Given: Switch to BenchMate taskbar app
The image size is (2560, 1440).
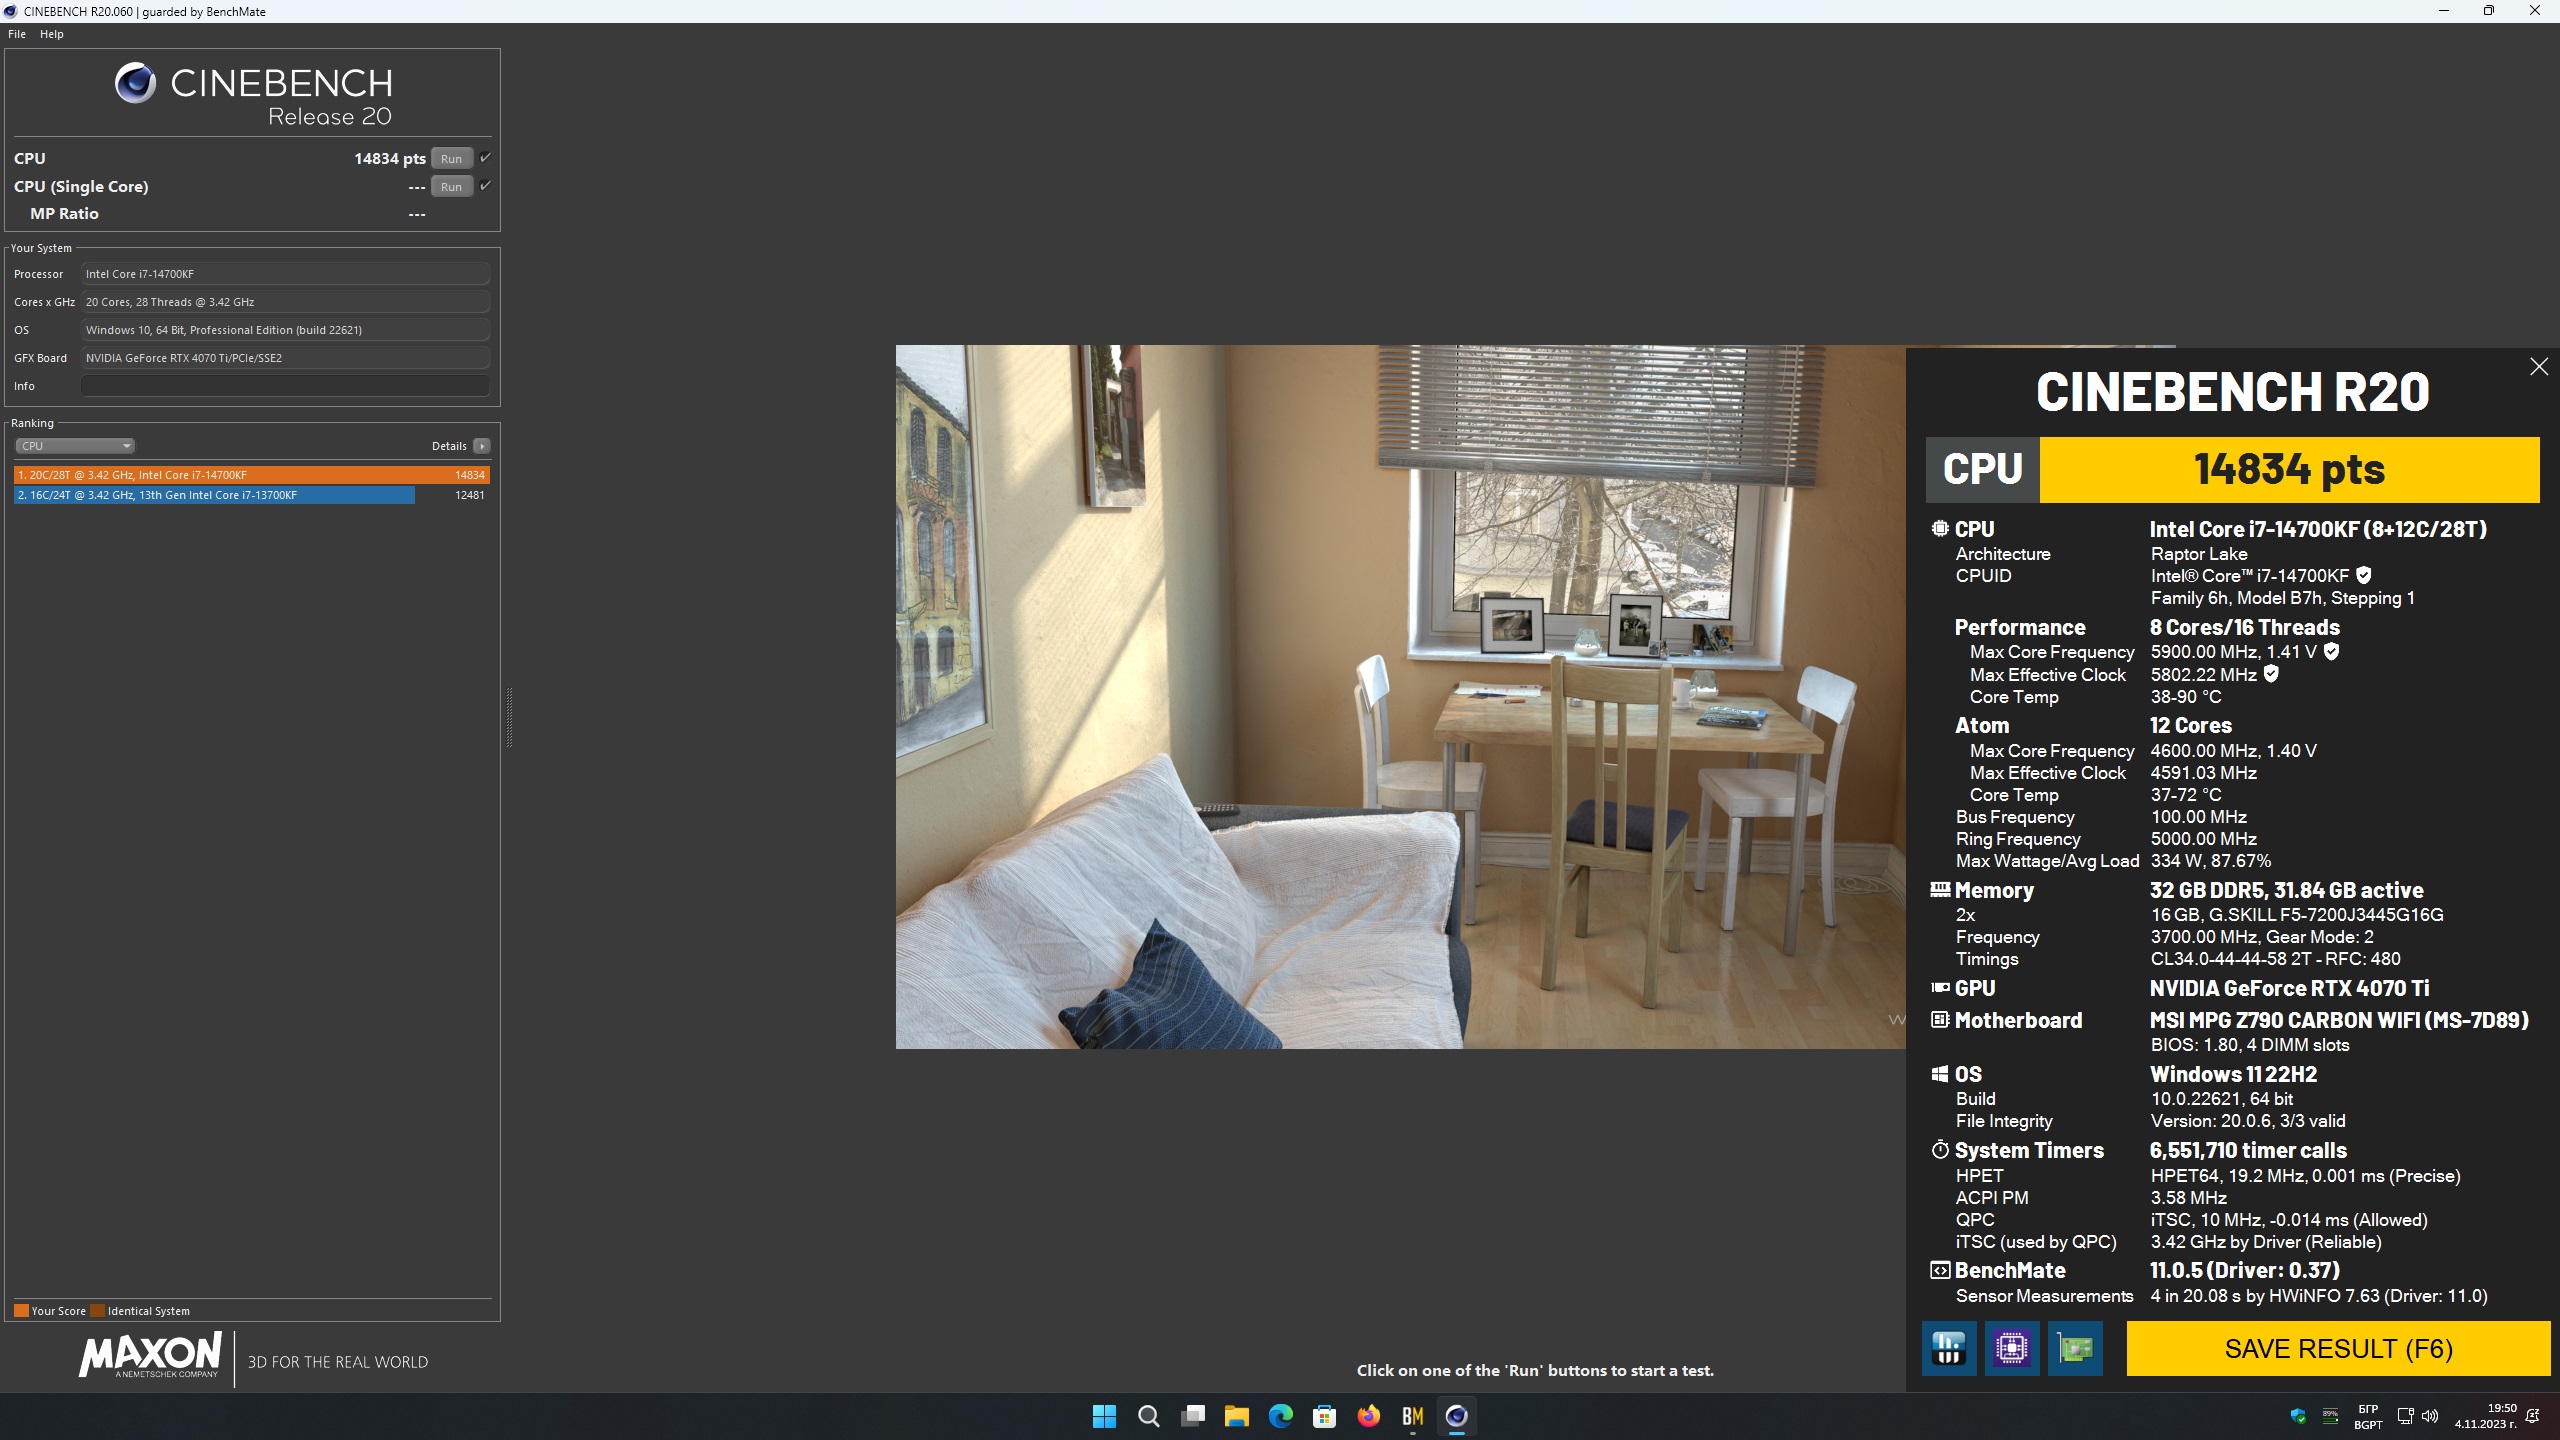Looking at the screenshot, I should tap(1412, 1416).
